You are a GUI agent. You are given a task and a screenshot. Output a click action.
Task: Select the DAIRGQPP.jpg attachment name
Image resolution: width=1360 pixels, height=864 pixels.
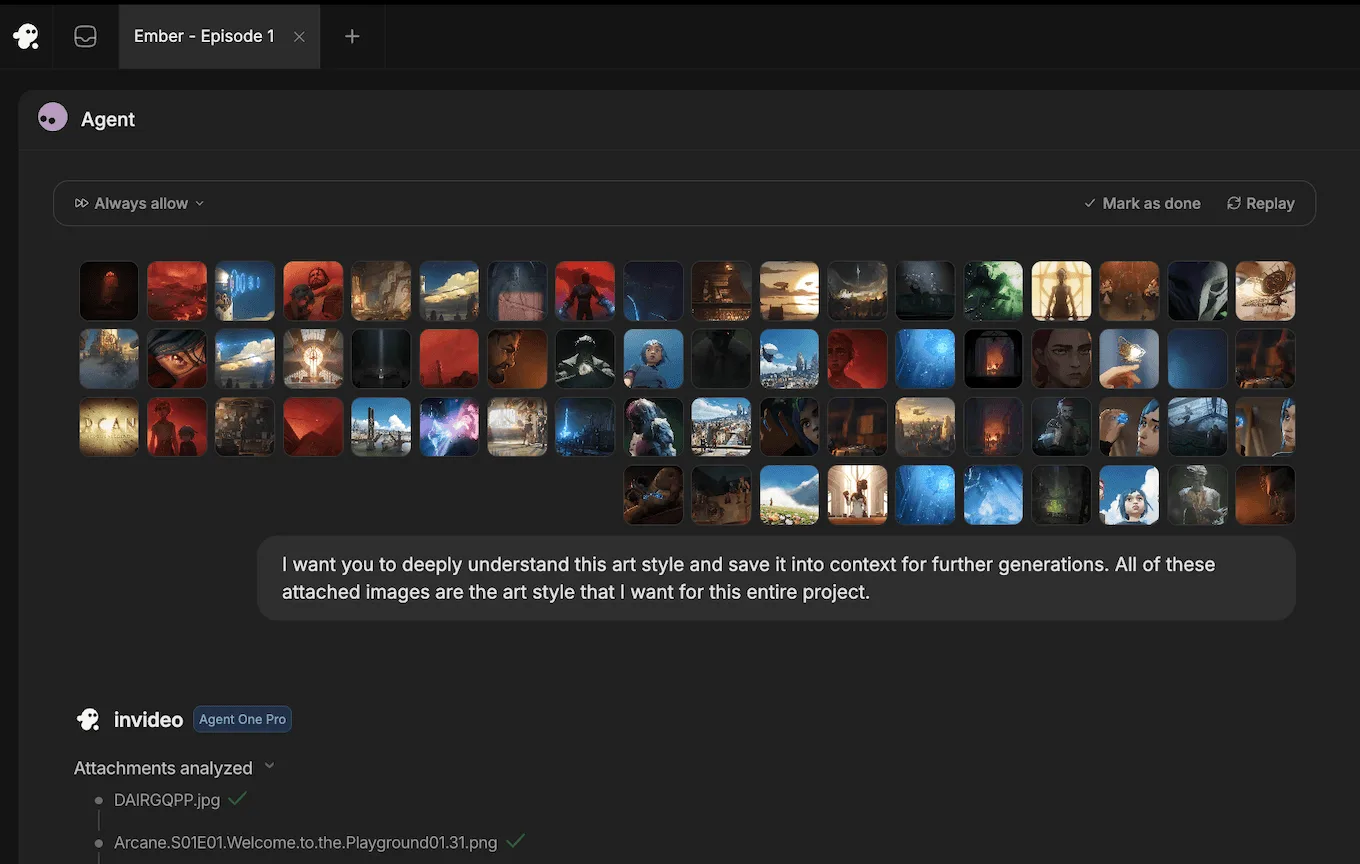point(167,800)
